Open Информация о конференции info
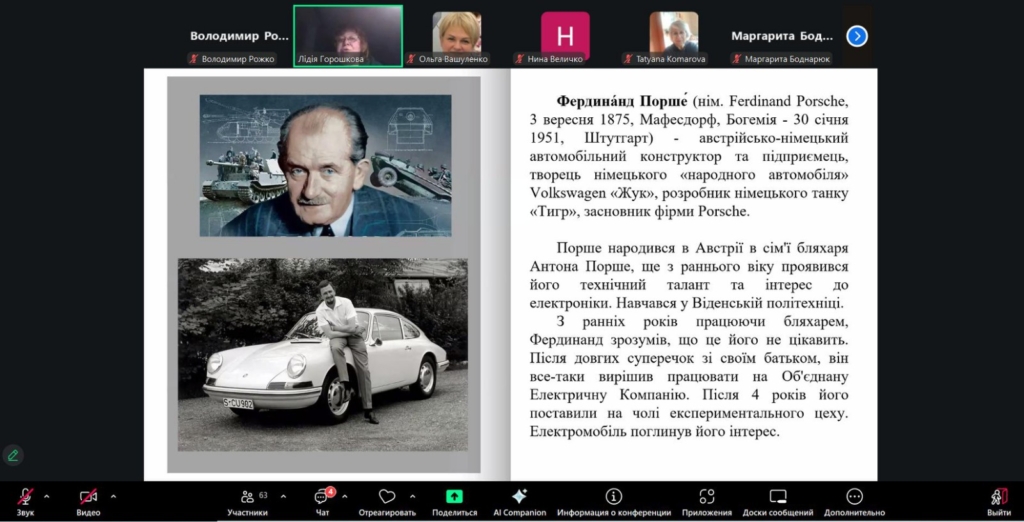 coord(613,498)
